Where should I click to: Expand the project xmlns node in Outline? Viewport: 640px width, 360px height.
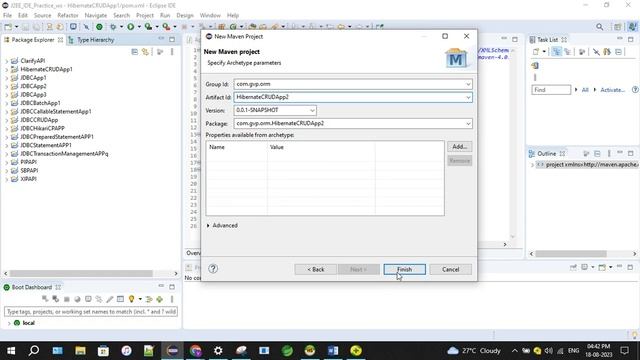click(x=532, y=165)
